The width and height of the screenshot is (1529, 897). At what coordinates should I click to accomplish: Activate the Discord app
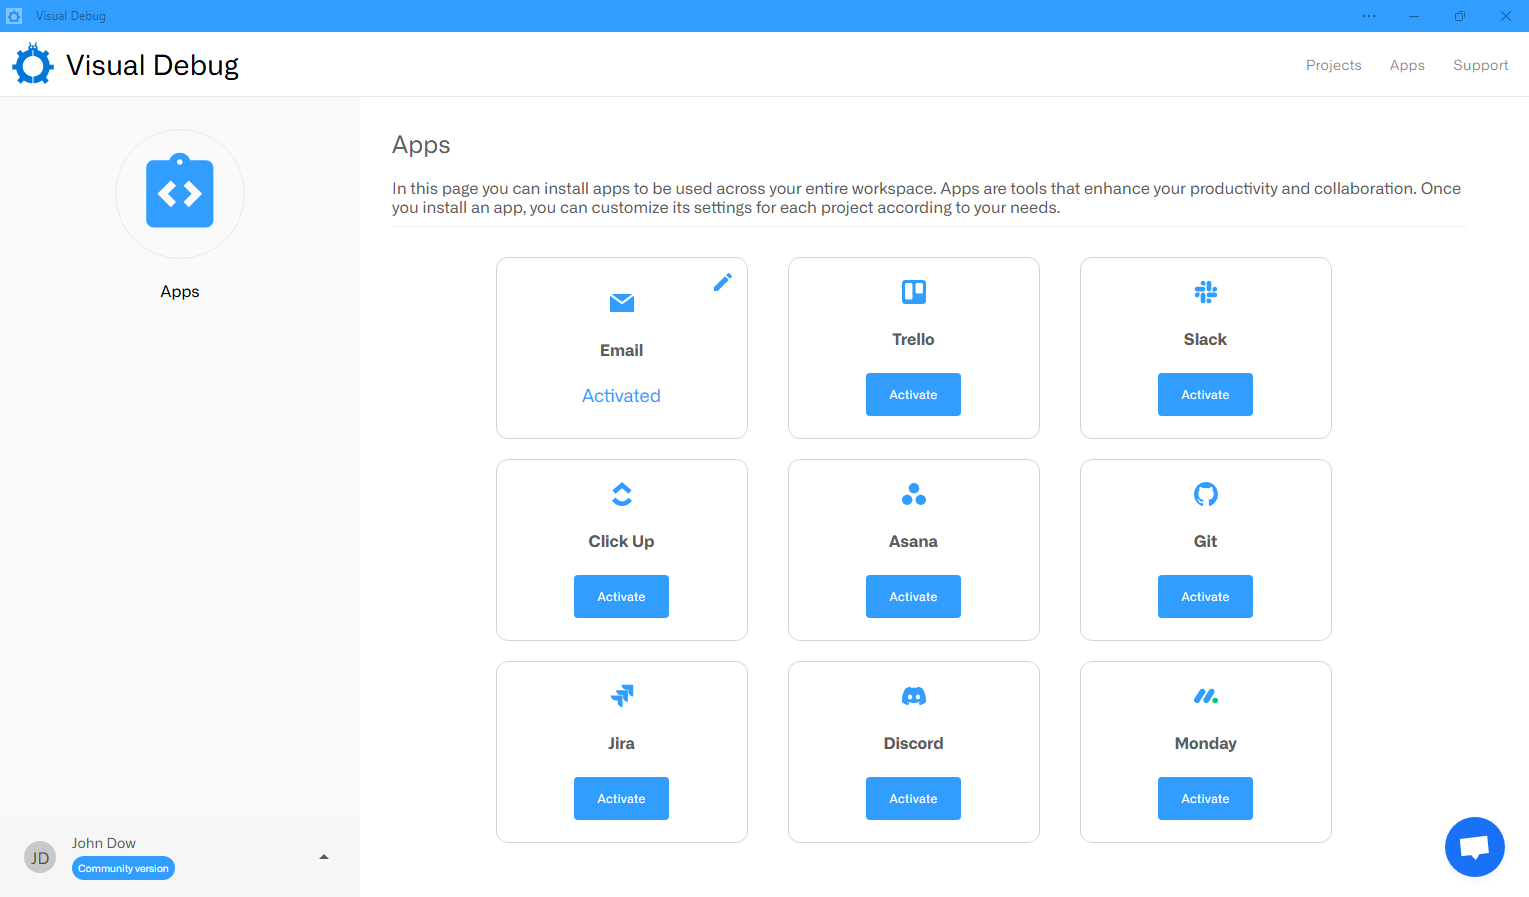pos(913,798)
